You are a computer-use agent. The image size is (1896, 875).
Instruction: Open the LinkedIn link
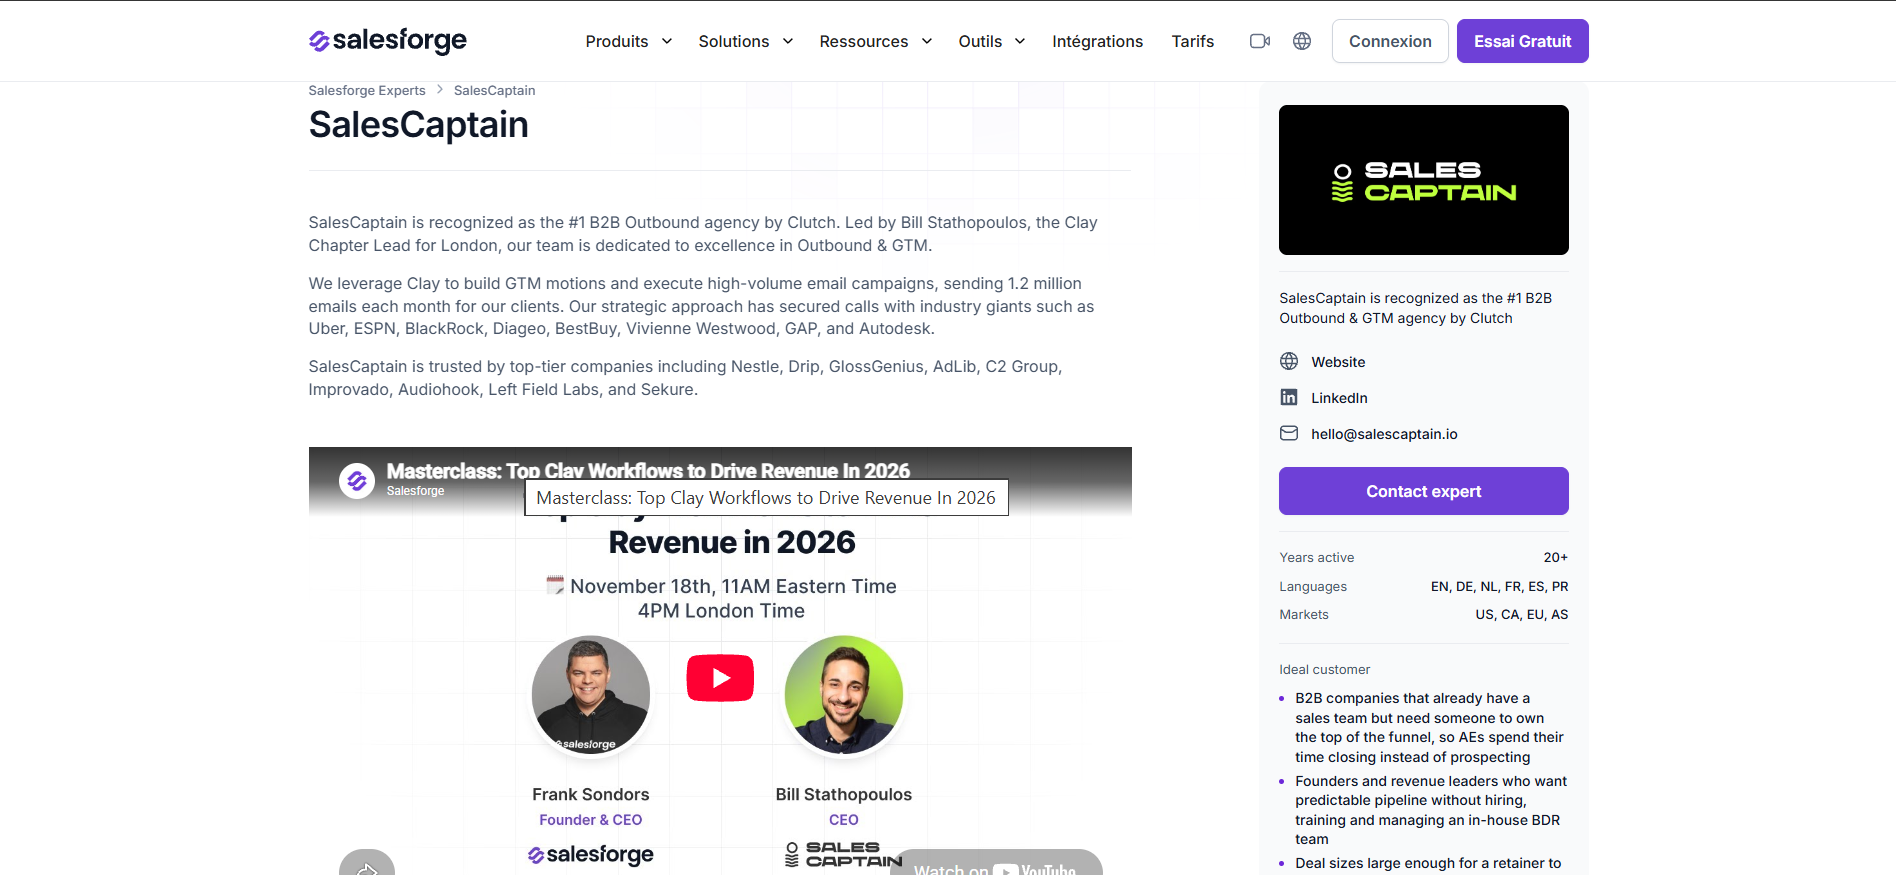click(x=1339, y=398)
